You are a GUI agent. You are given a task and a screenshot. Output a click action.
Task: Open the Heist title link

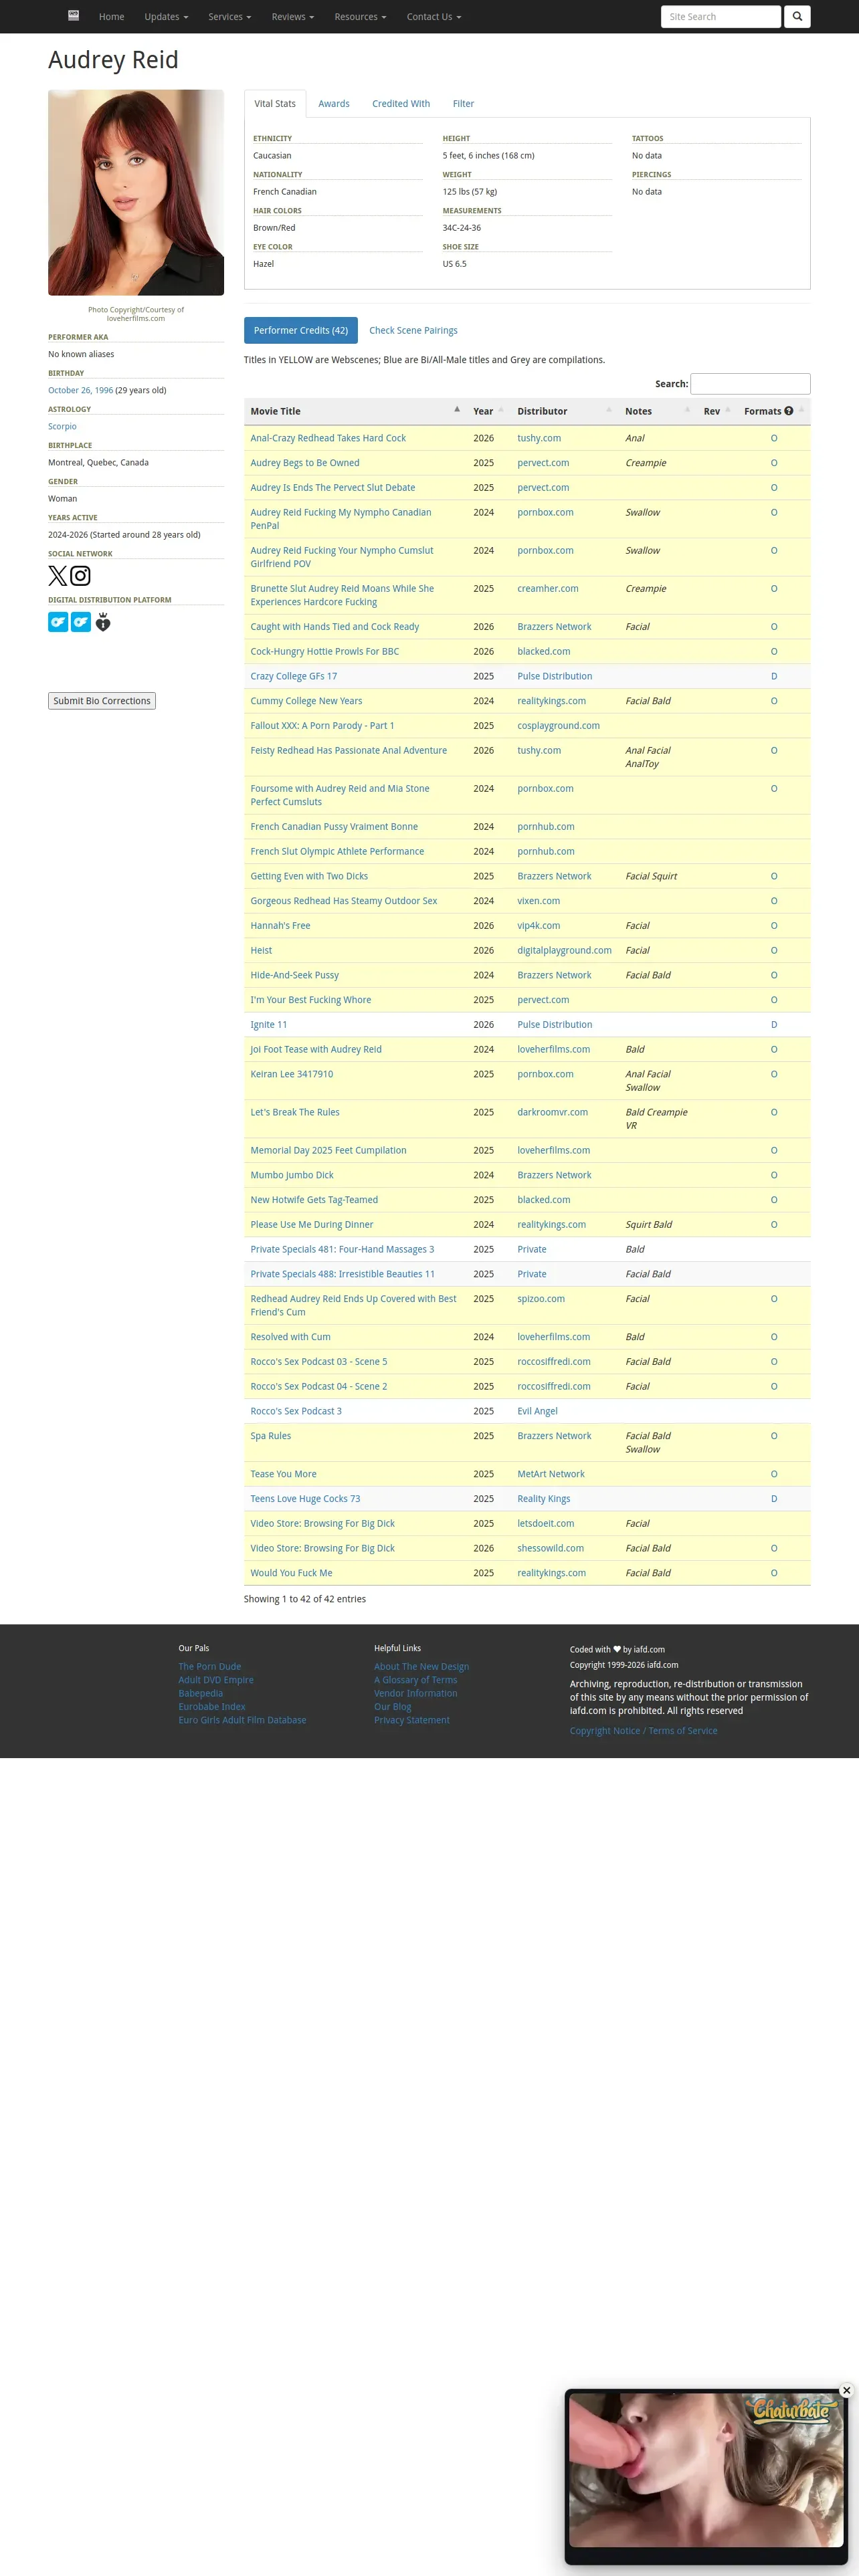click(x=261, y=951)
